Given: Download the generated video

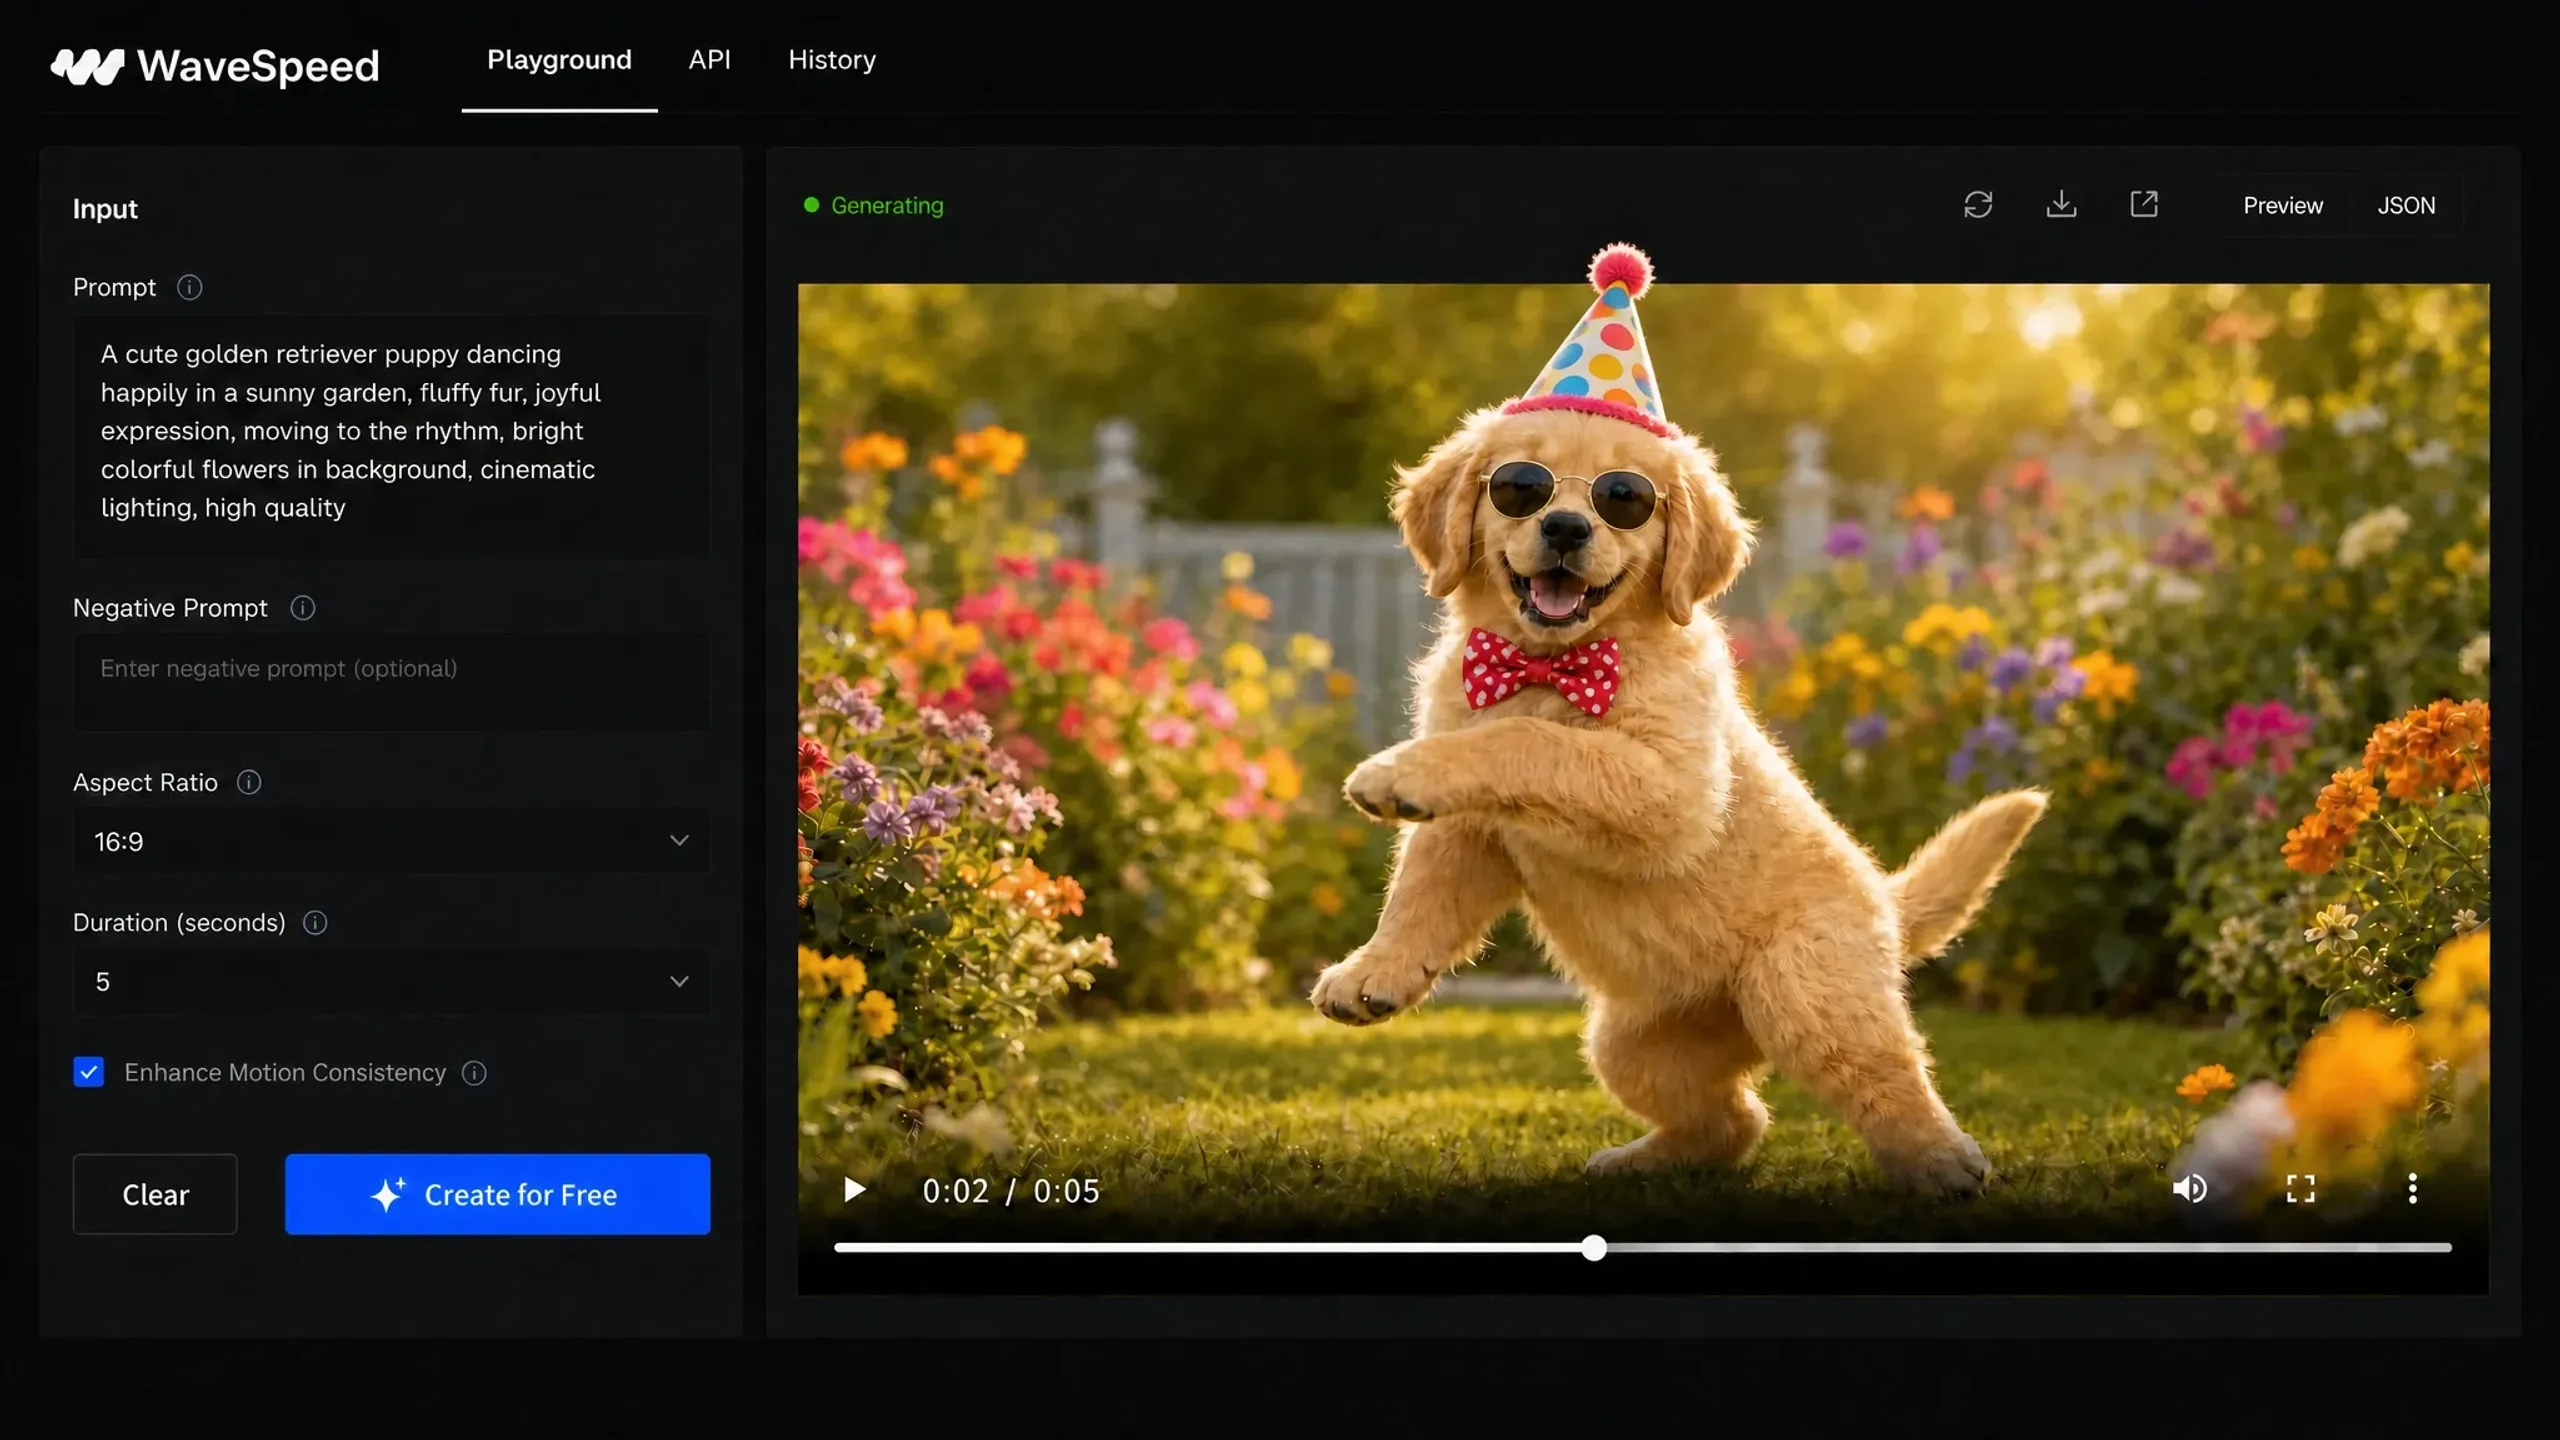Looking at the screenshot, I should [2061, 205].
